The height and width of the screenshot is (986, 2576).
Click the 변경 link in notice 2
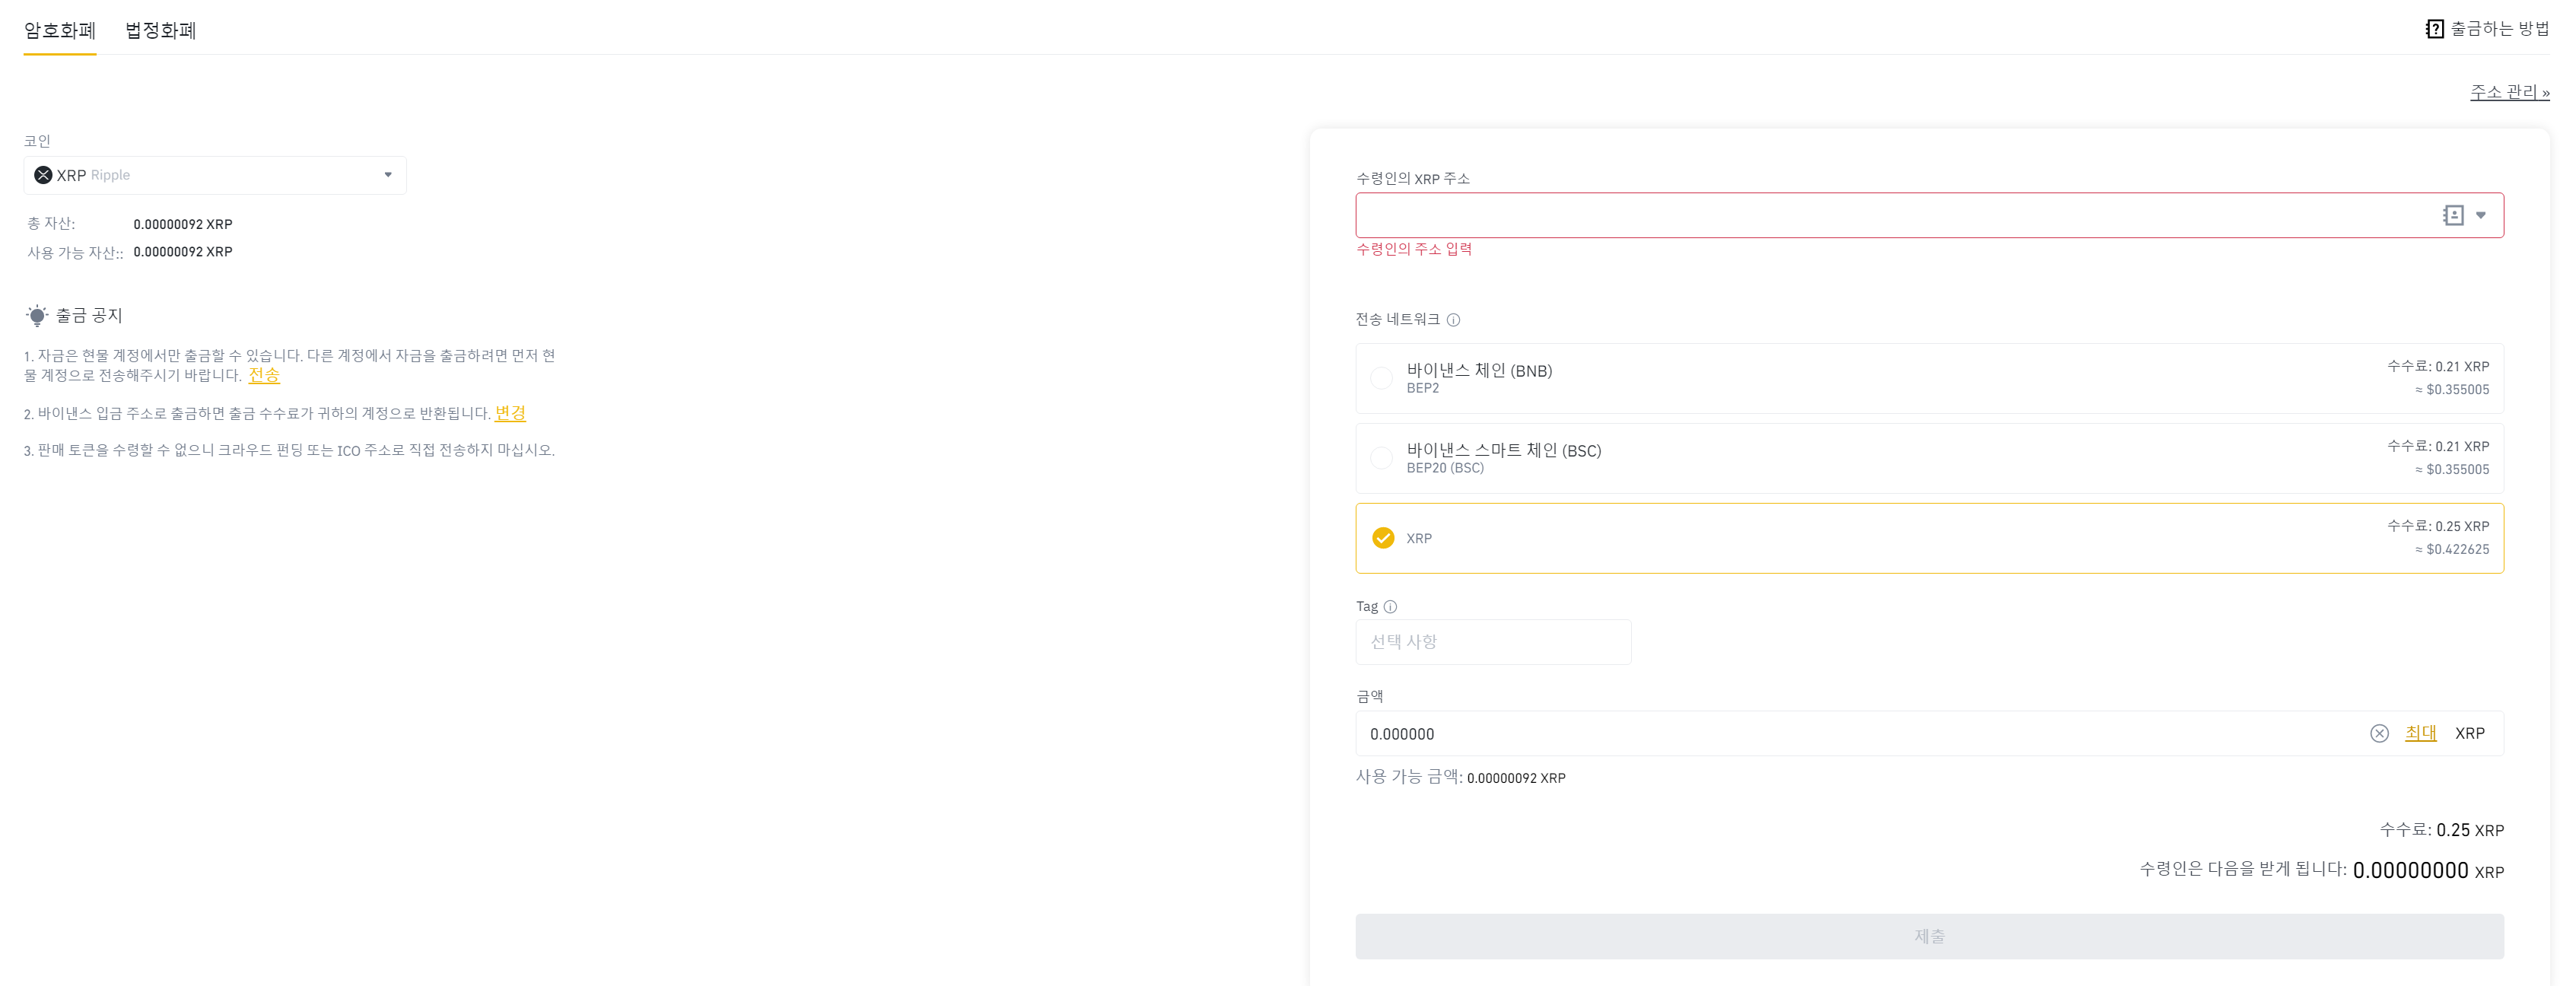pyautogui.click(x=510, y=413)
